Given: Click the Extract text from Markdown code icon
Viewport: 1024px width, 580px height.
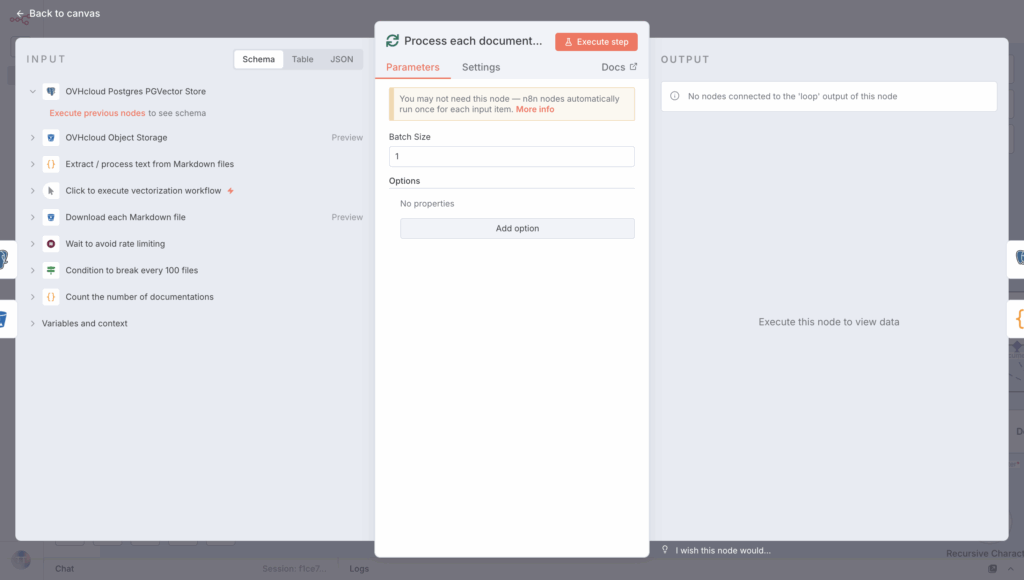Looking at the screenshot, I should click(51, 164).
